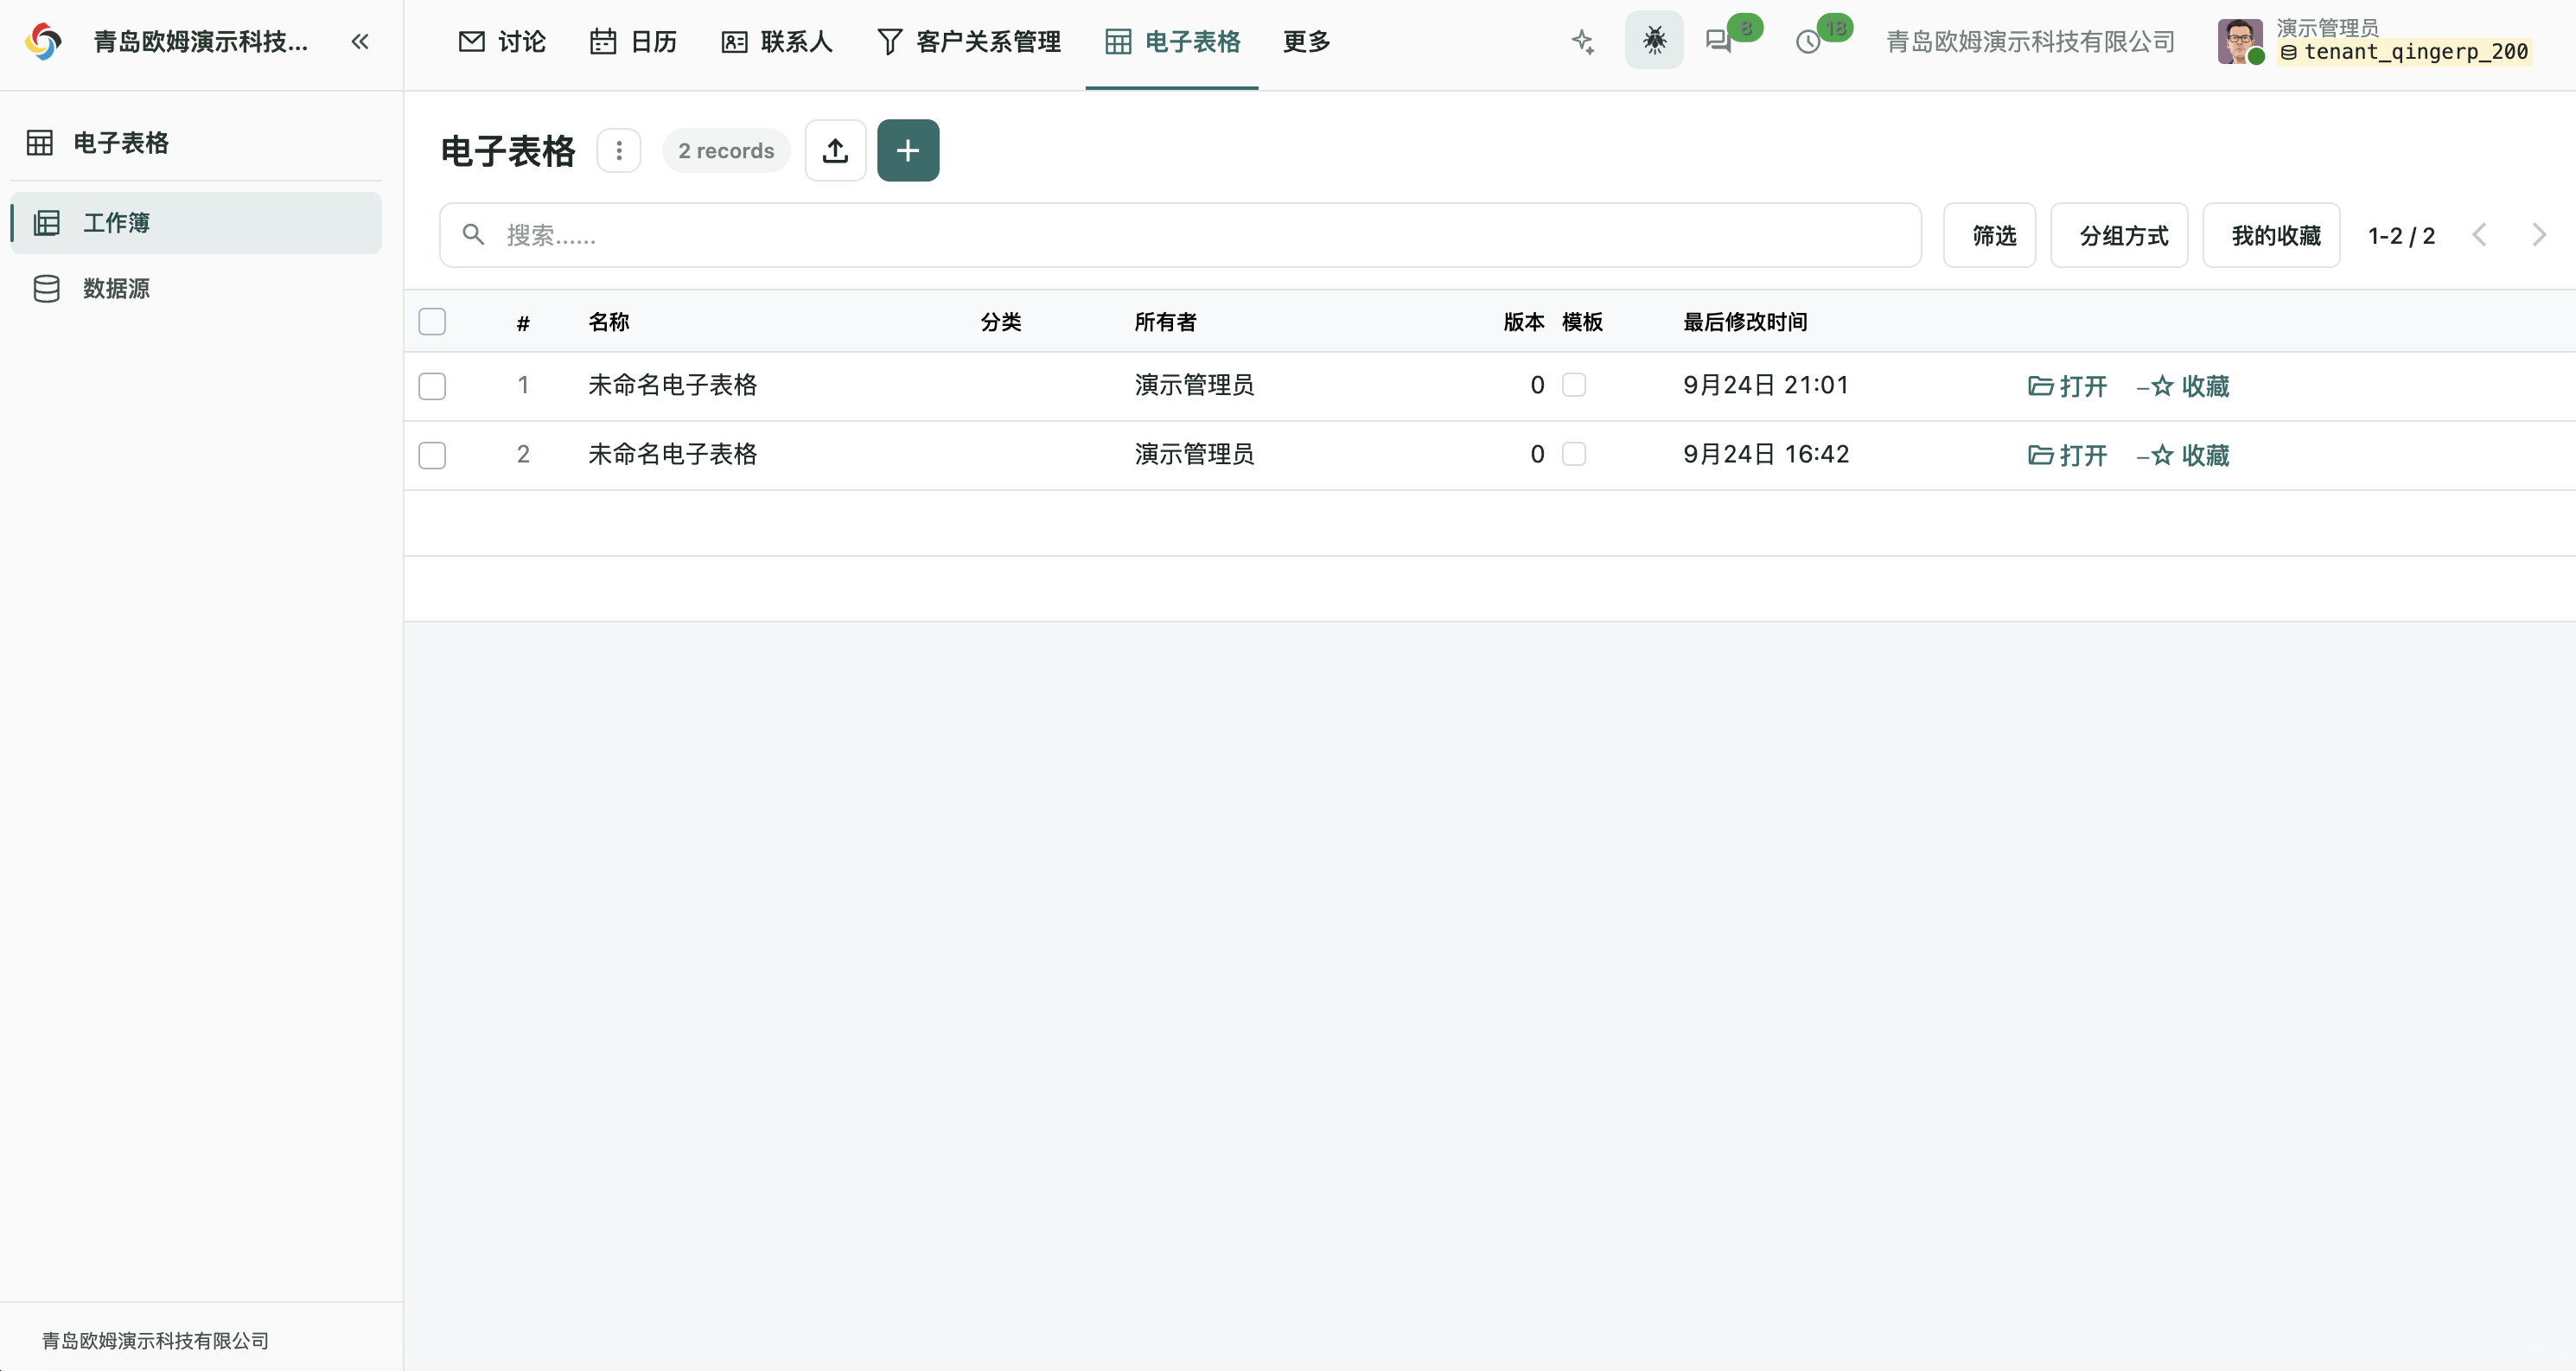Open spreadsheet modified 21:01
2576x1371 pixels.
coord(2067,386)
